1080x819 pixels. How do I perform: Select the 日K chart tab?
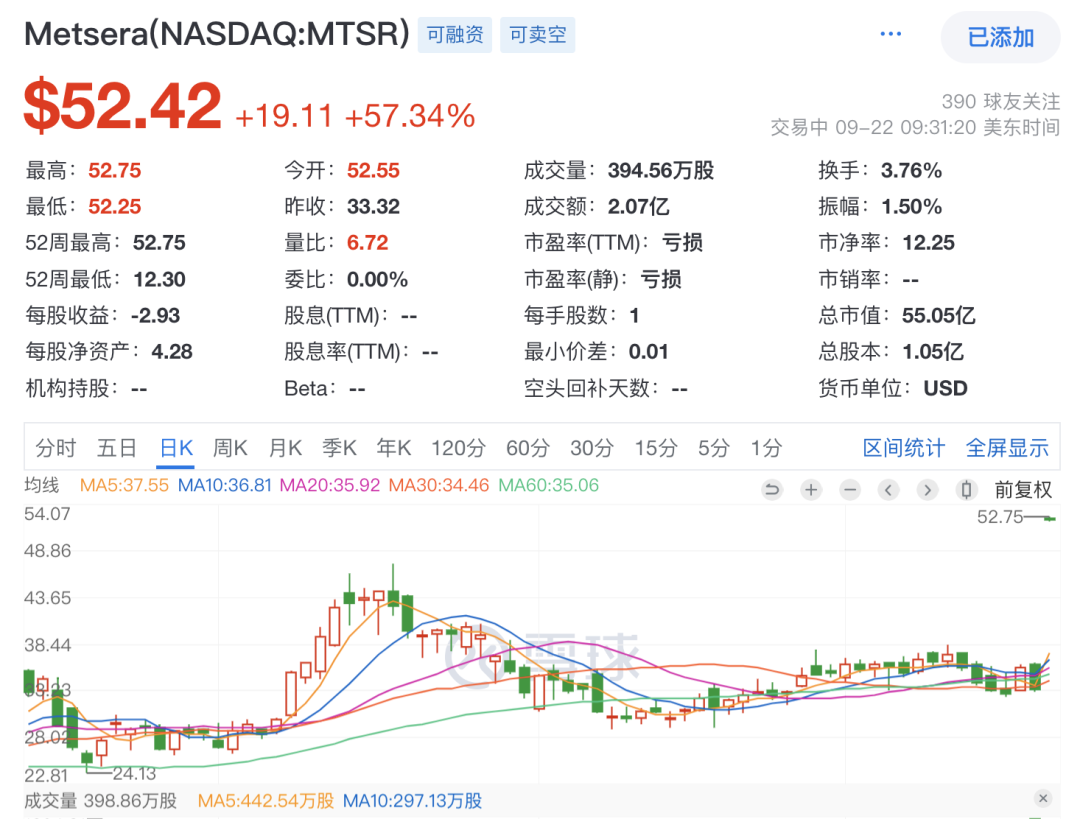click(x=176, y=448)
